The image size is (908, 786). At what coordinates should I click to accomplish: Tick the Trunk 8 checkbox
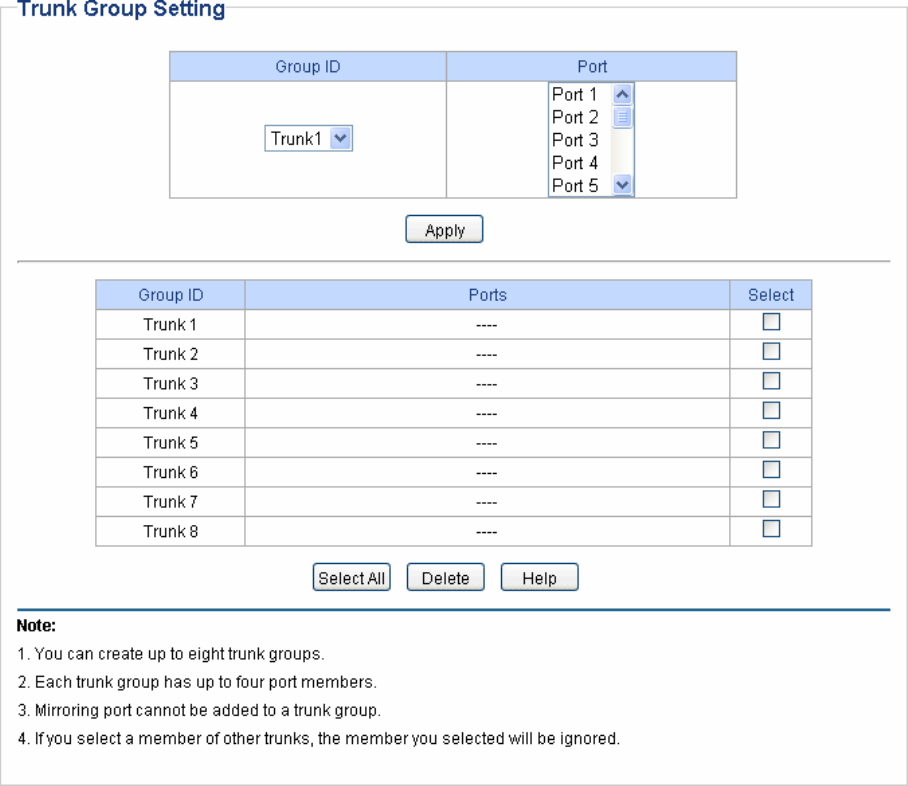pos(771,529)
